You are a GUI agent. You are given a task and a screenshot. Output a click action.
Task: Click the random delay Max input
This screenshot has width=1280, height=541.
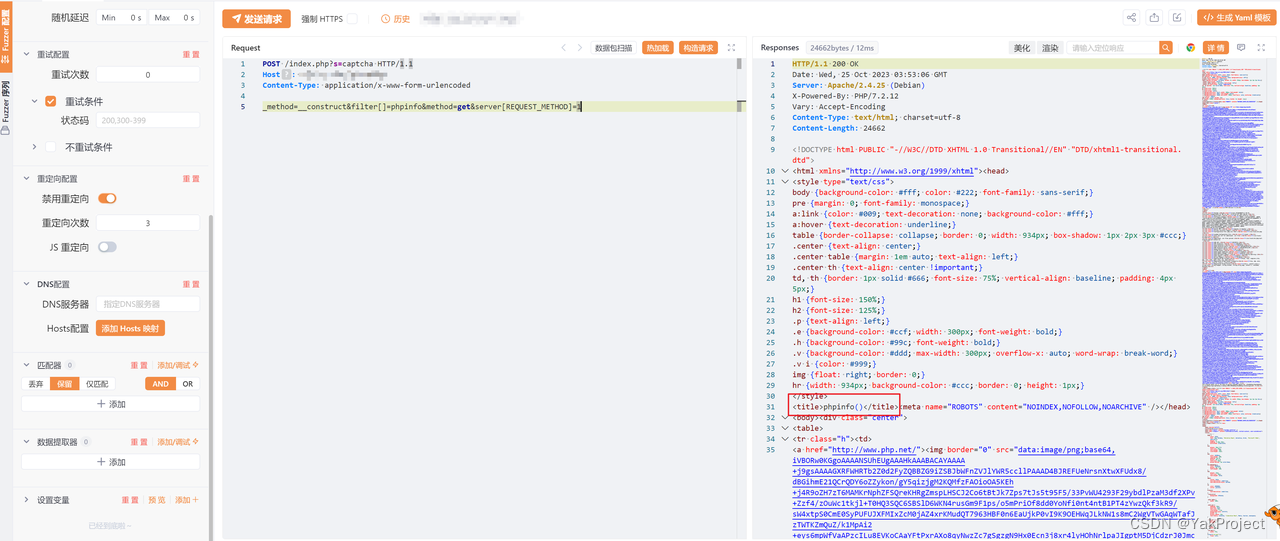point(174,17)
